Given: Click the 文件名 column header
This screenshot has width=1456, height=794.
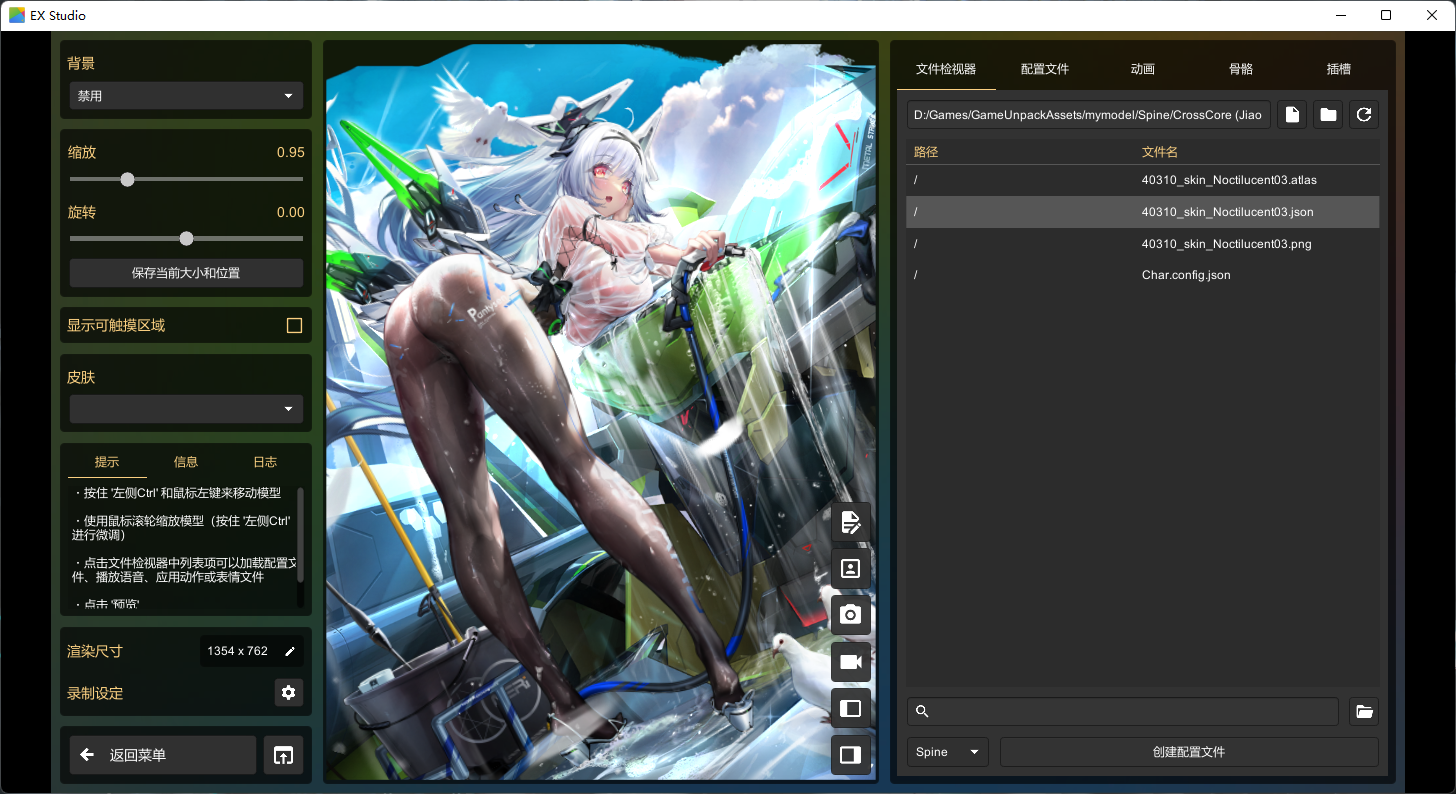Looking at the screenshot, I should (1160, 152).
